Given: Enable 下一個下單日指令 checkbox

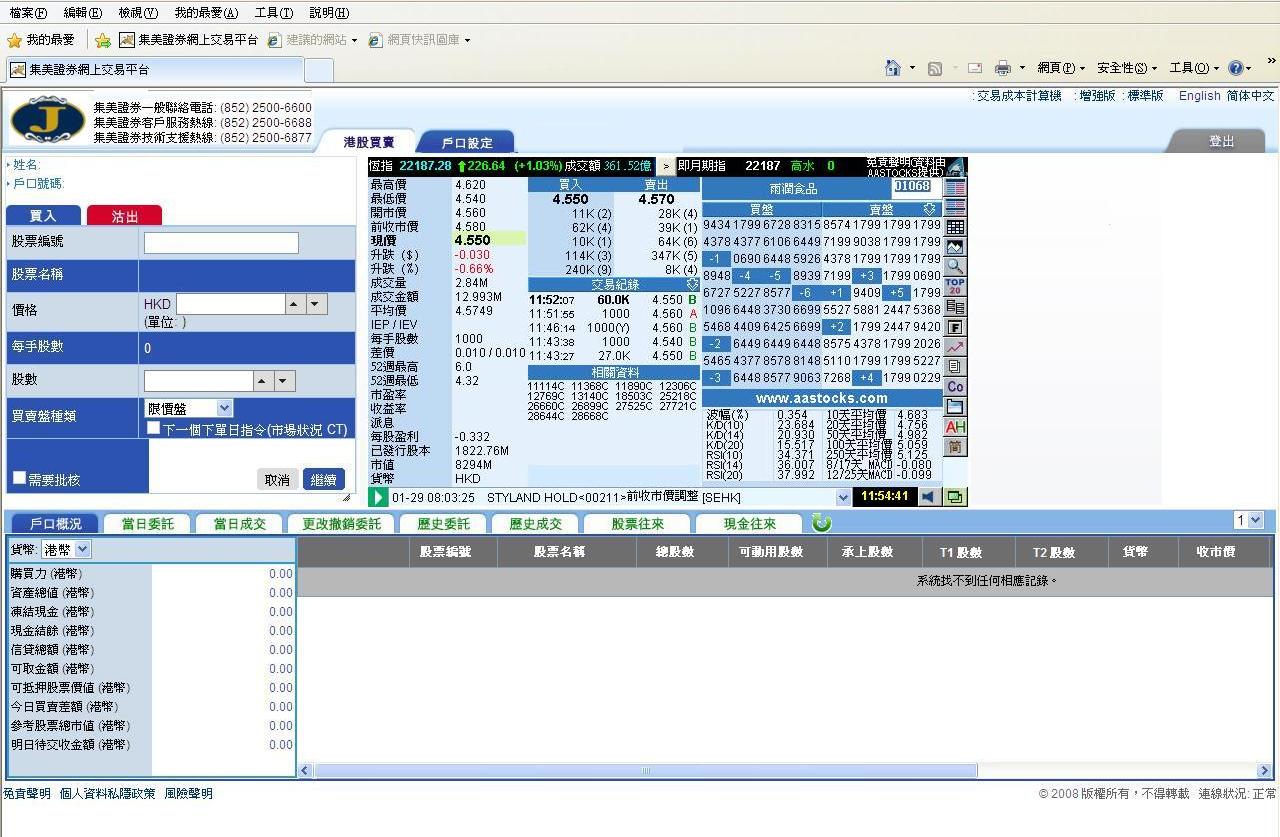Looking at the screenshot, I should (153, 428).
